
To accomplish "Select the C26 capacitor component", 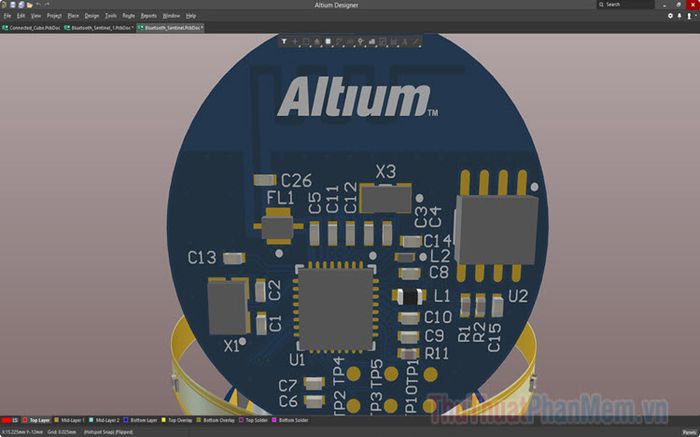I will coord(265,180).
